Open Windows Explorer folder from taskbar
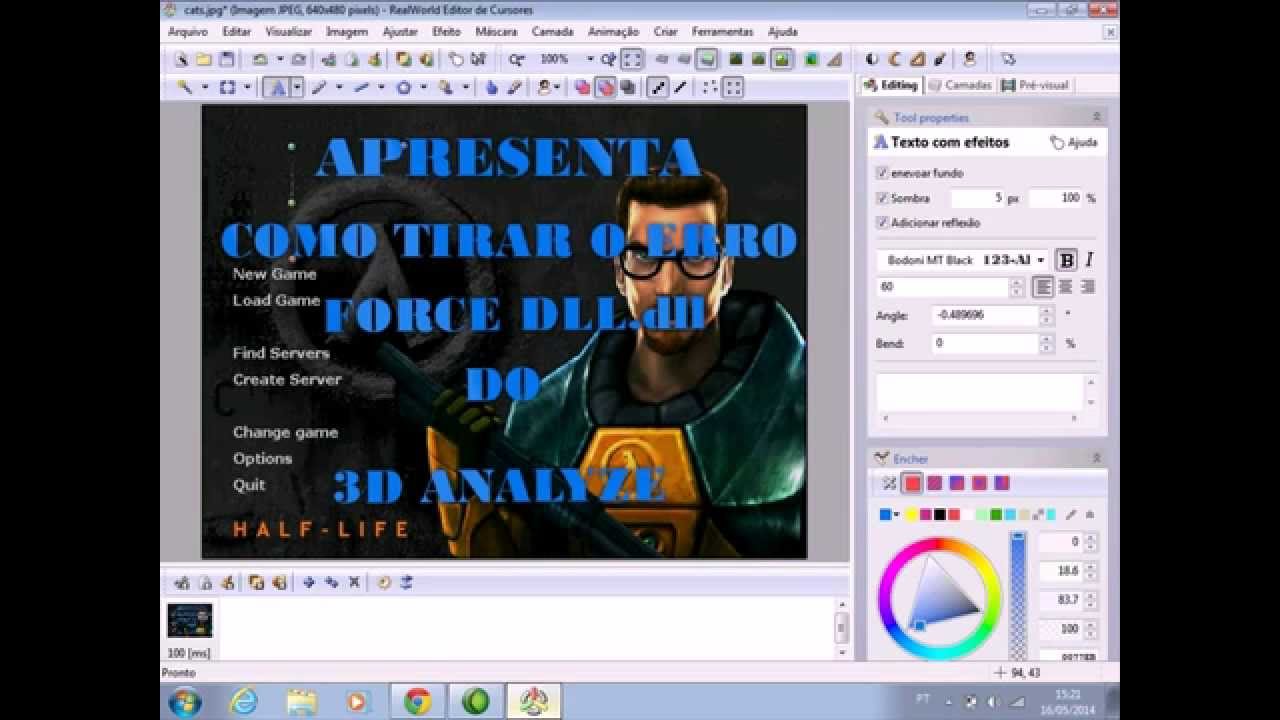This screenshot has height=720, width=1280. coord(301,702)
